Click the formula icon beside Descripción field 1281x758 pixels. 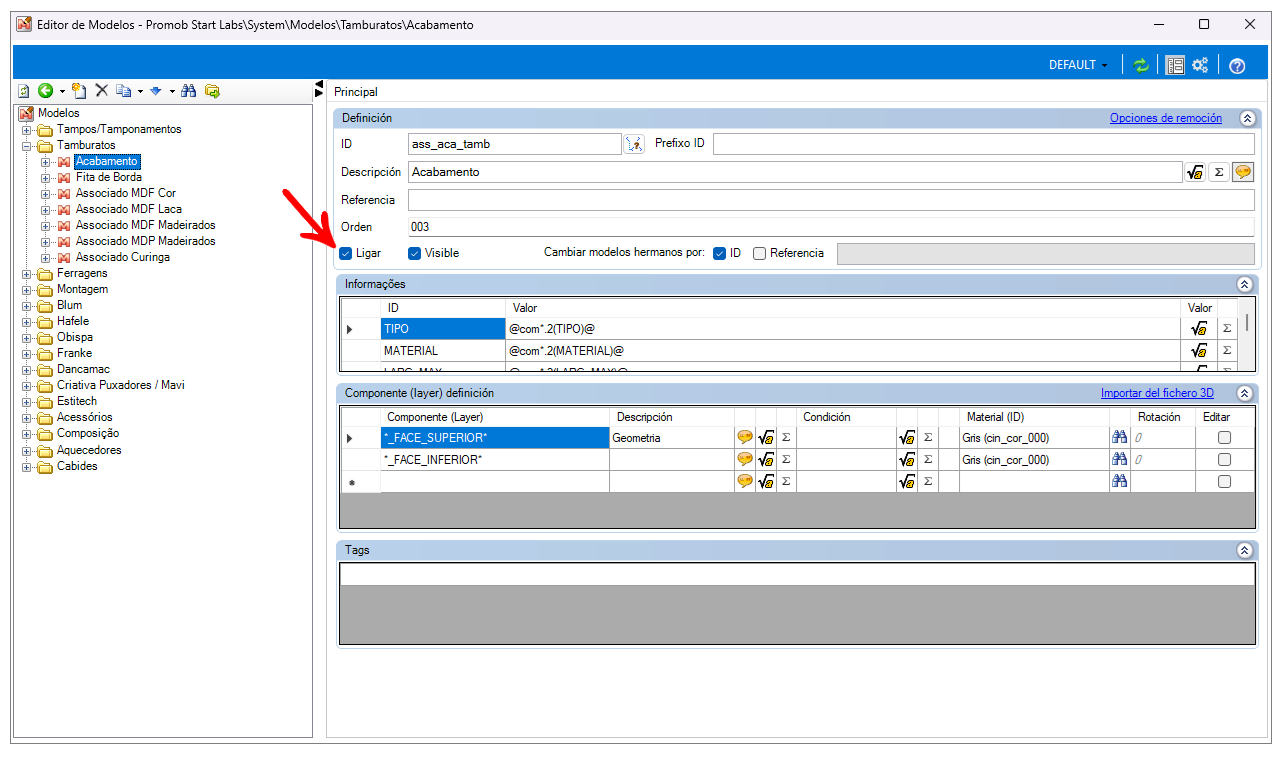tap(1194, 172)
